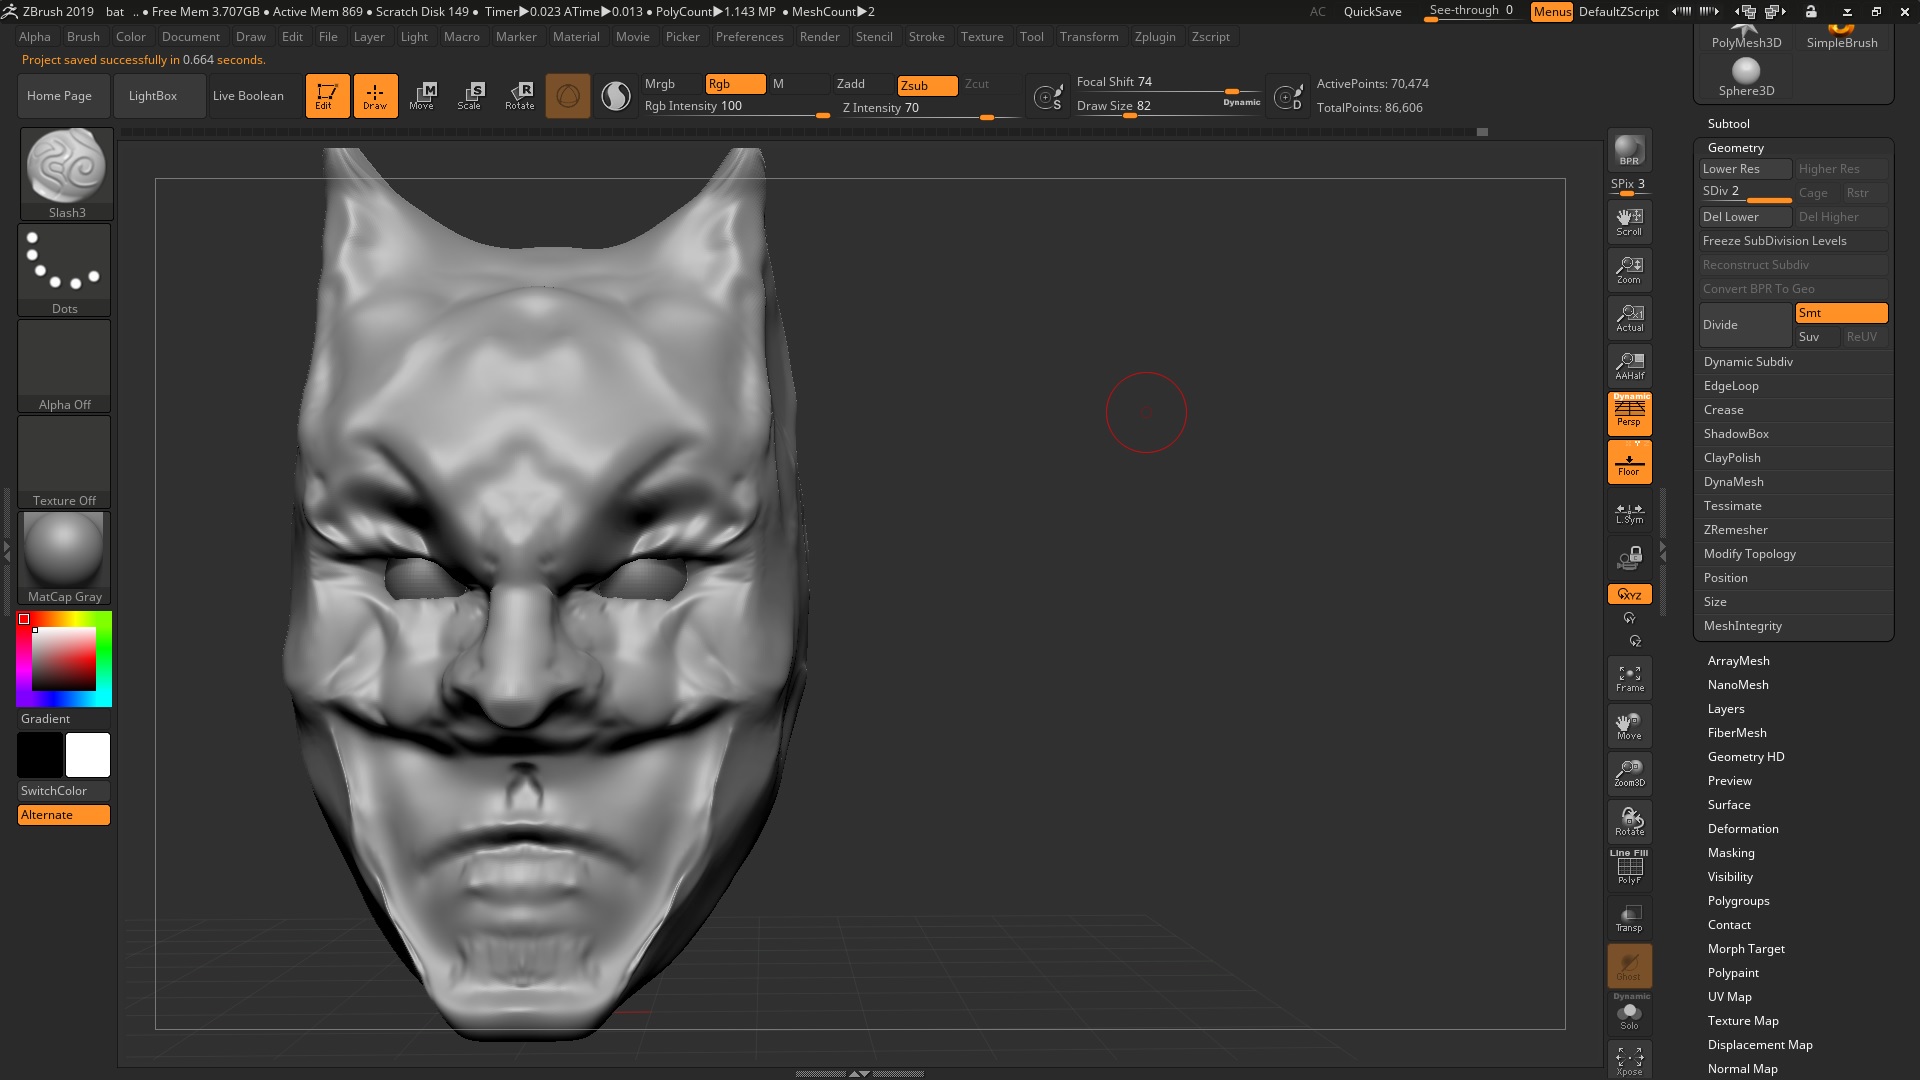
Task: Select the Scroll canvas icon
Action: [1629, 222]
